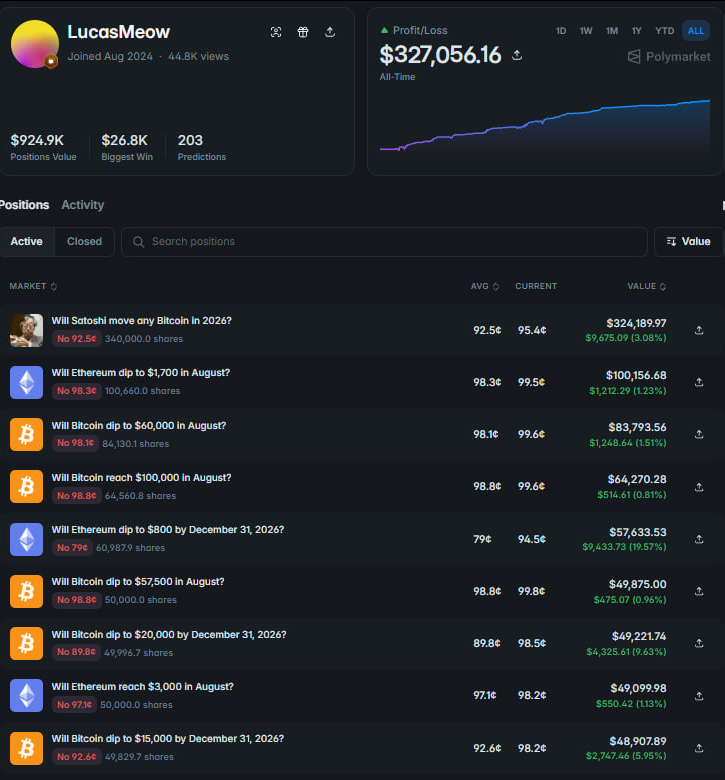Click LucasMeow's gradient profile avatar

[x=35, y=44]
